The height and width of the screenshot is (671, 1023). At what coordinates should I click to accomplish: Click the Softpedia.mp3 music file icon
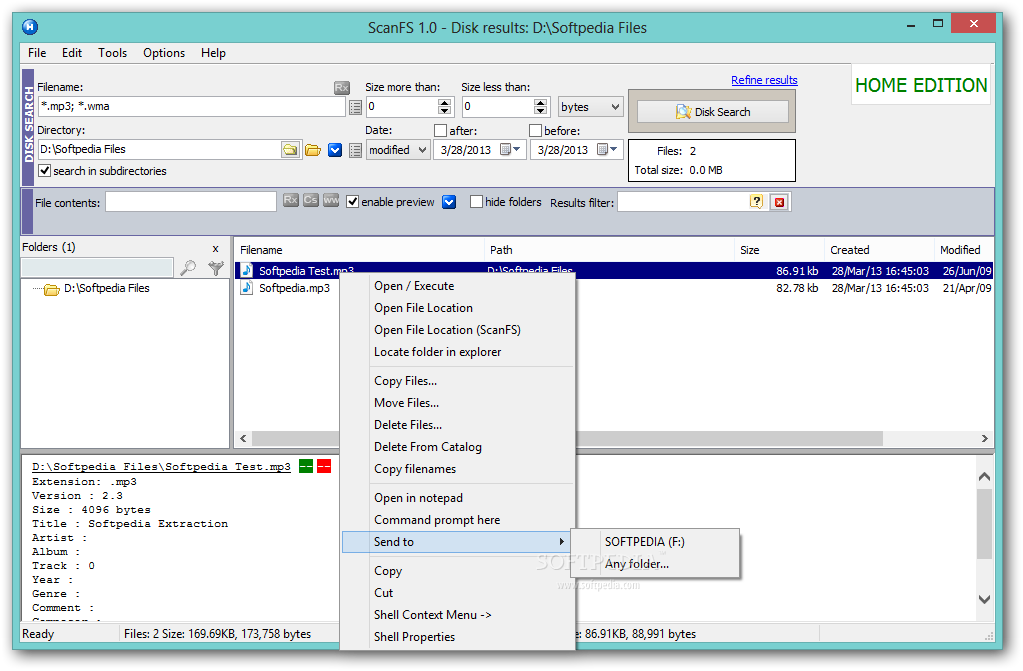pos(247,288)
